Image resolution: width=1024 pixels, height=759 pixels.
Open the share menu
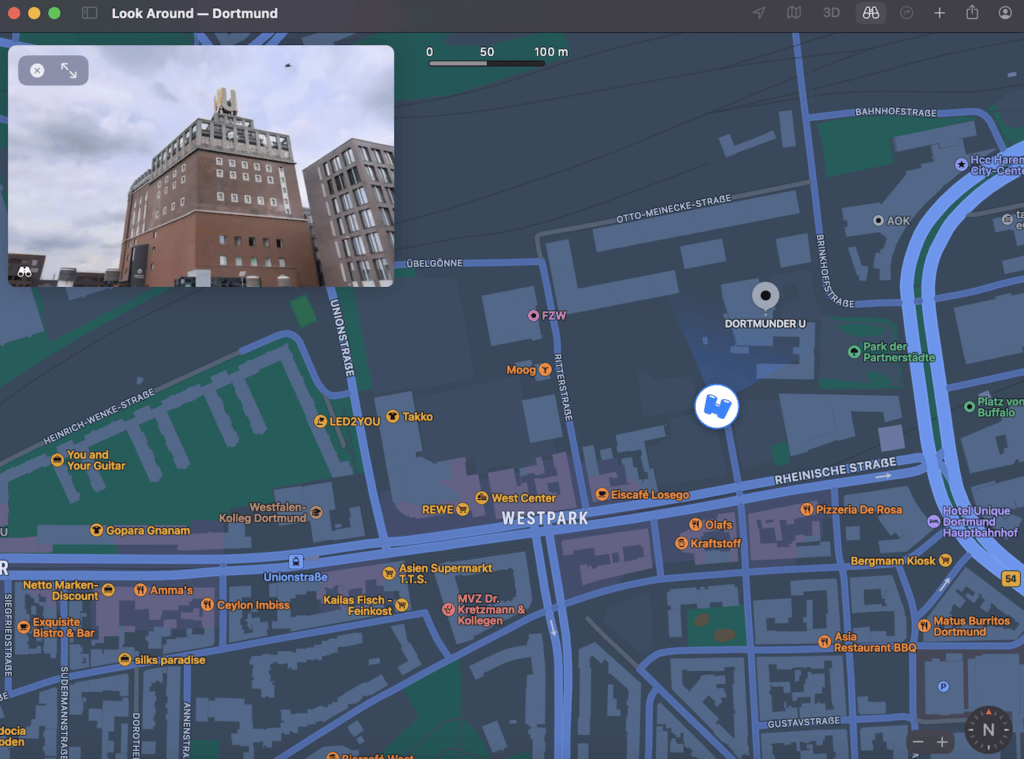point(972,13)
